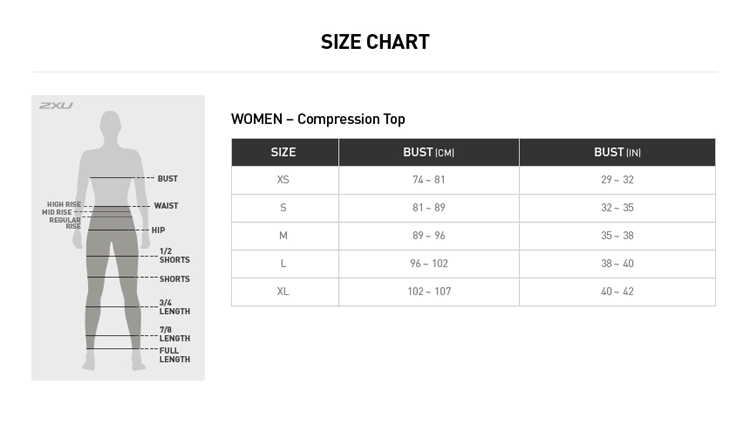Select the WOMEN – Compression Top title
Viewport: 750px width, 426px height.
[x=318, y=119]
